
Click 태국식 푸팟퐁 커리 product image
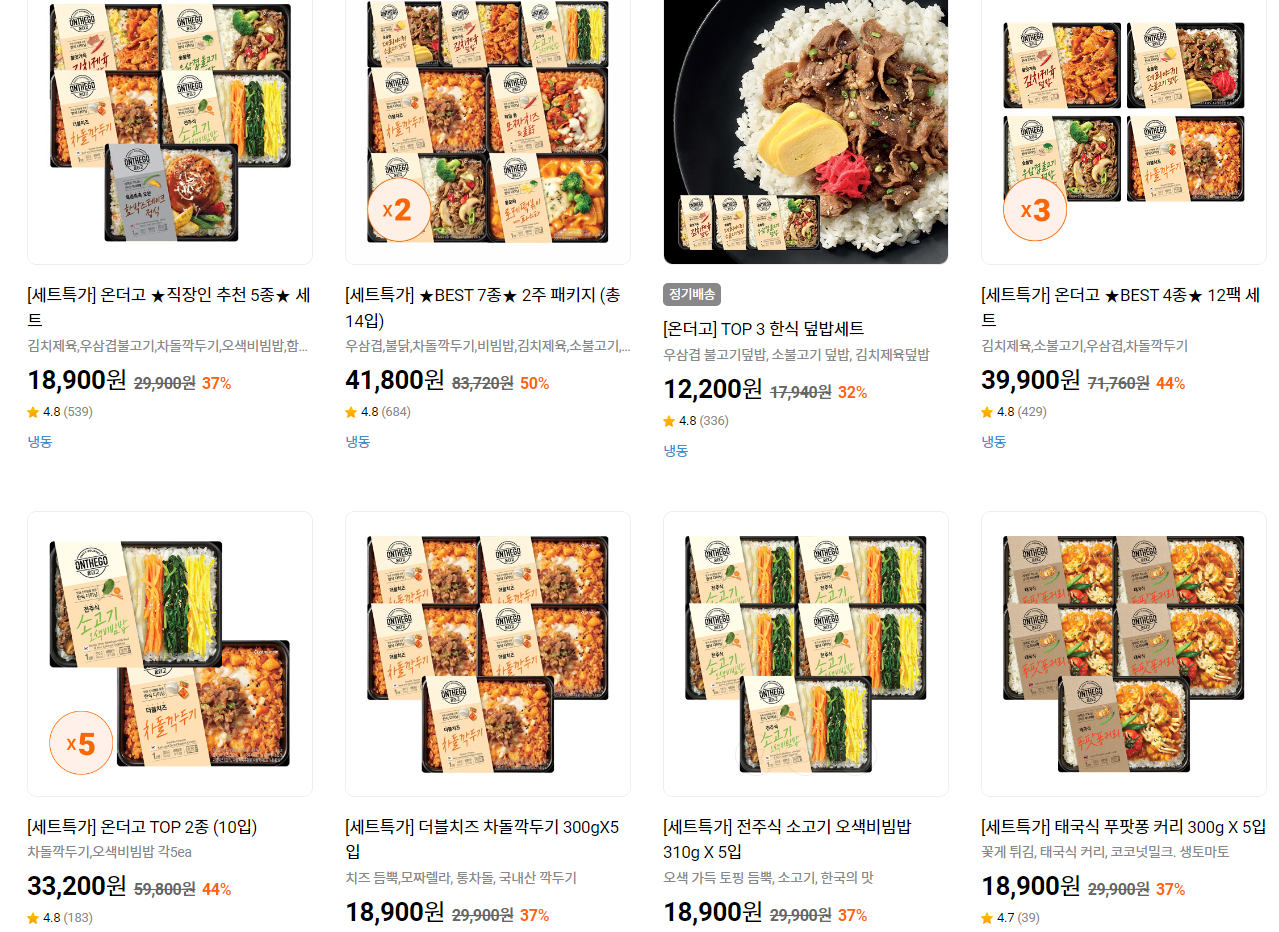click(x=1124, y=654)
